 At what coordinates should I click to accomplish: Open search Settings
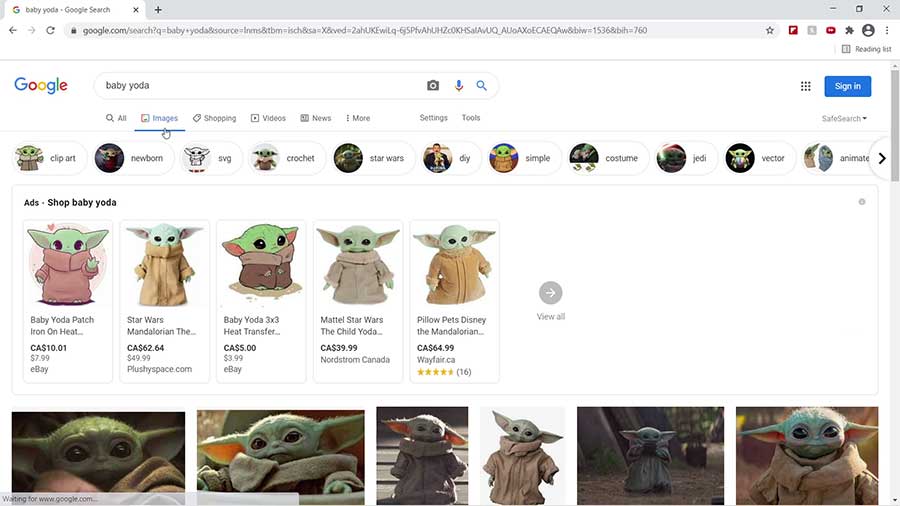pyautogui.click(x=433, y=118)
